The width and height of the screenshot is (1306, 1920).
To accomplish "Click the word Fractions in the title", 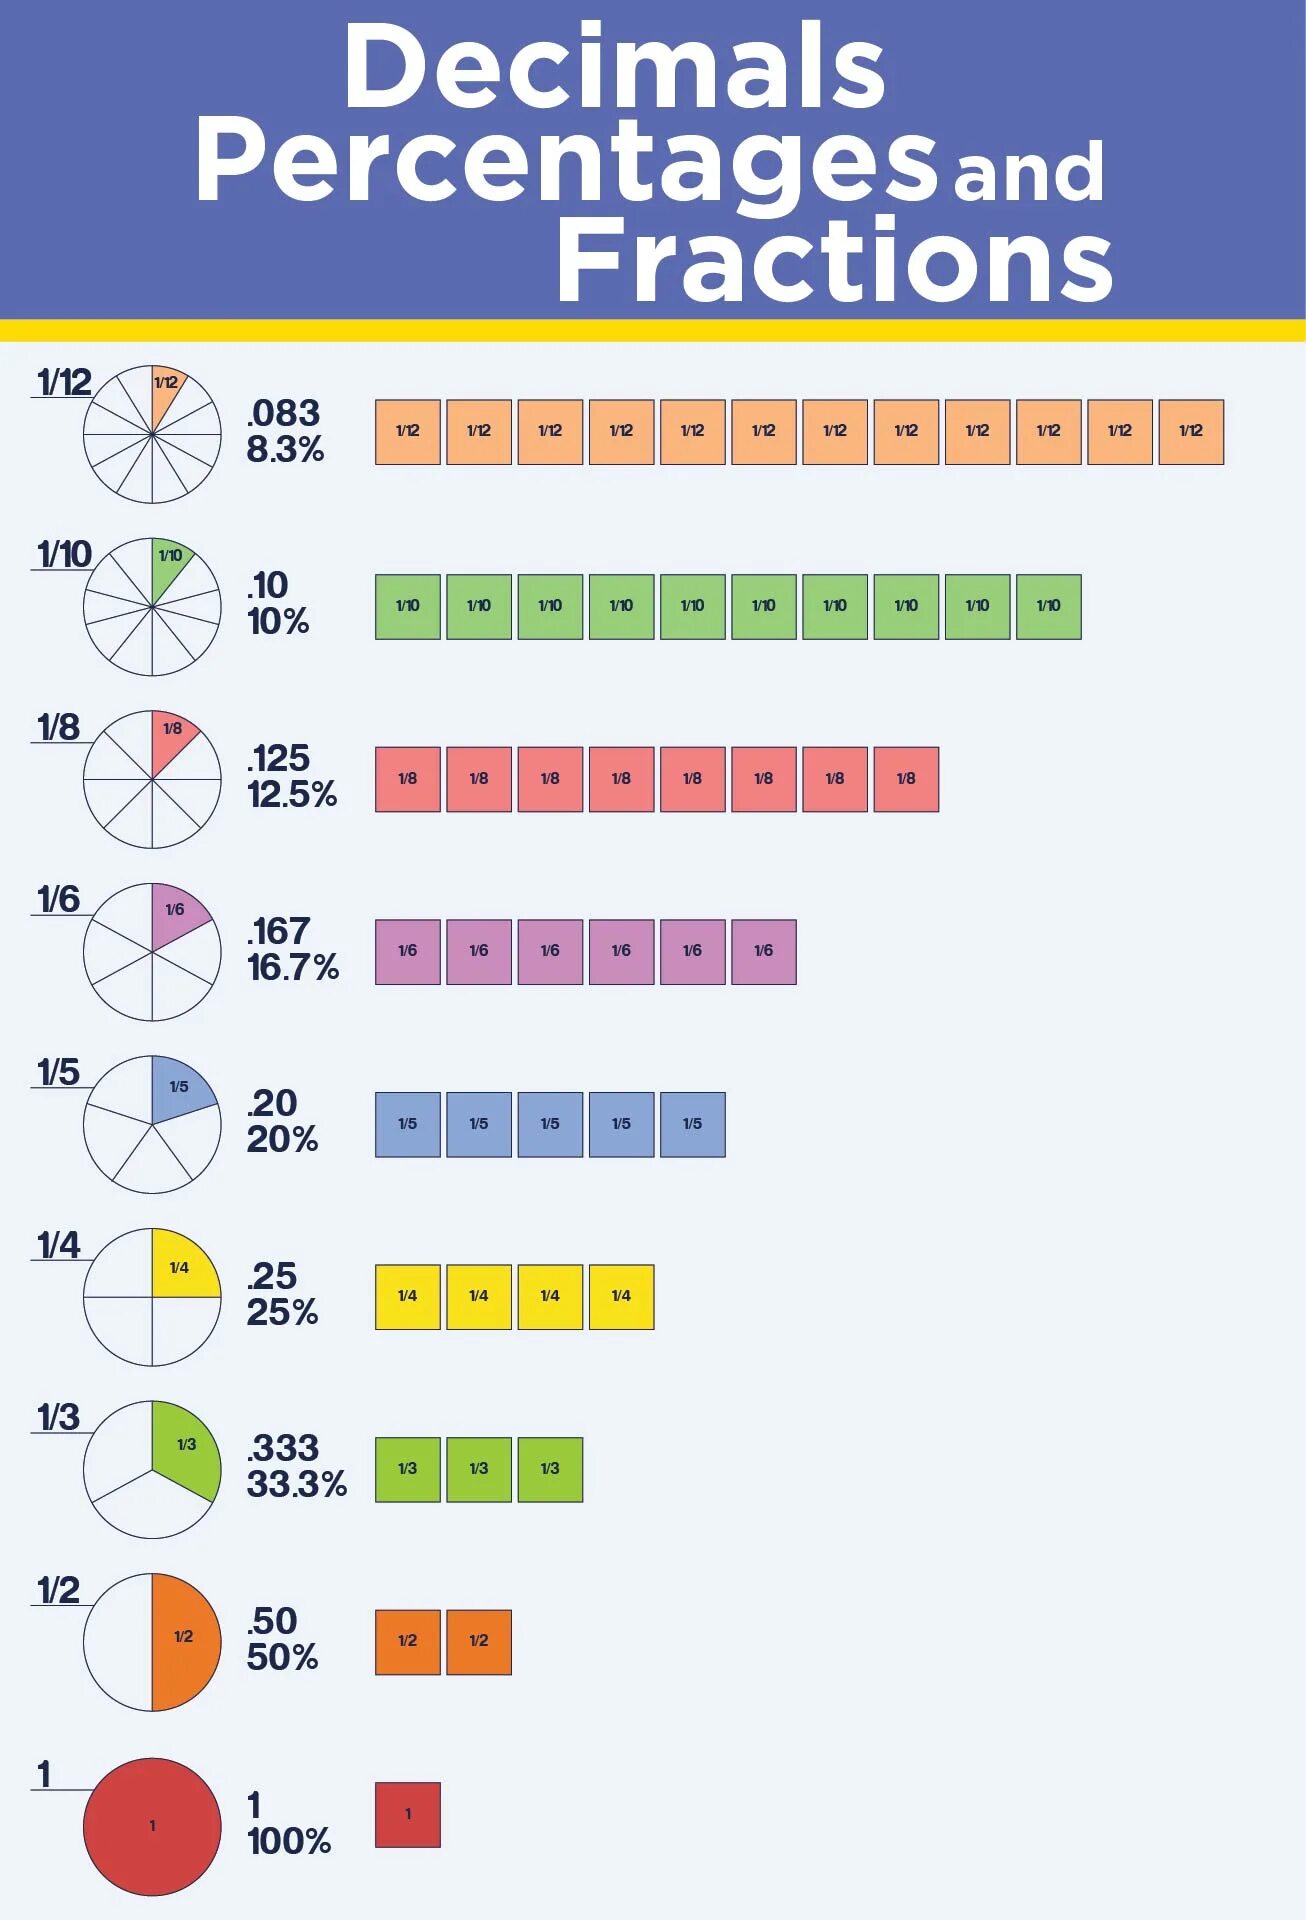I will (834, 260).
